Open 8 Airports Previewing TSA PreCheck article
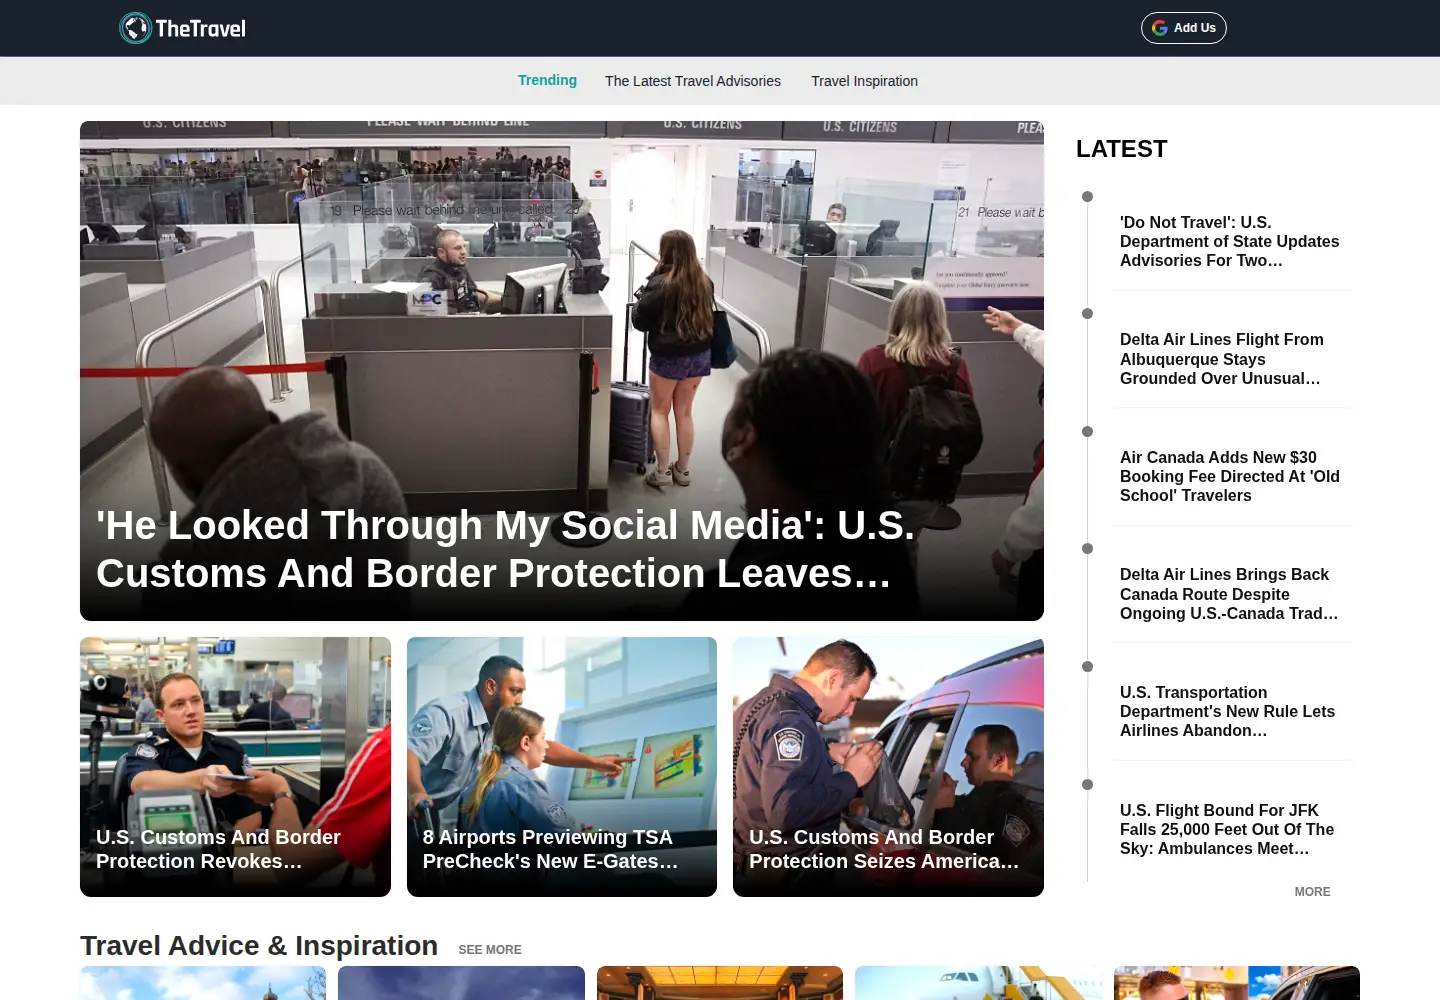This screenshot has width=1440, height=1000. [x=562, y=767]
